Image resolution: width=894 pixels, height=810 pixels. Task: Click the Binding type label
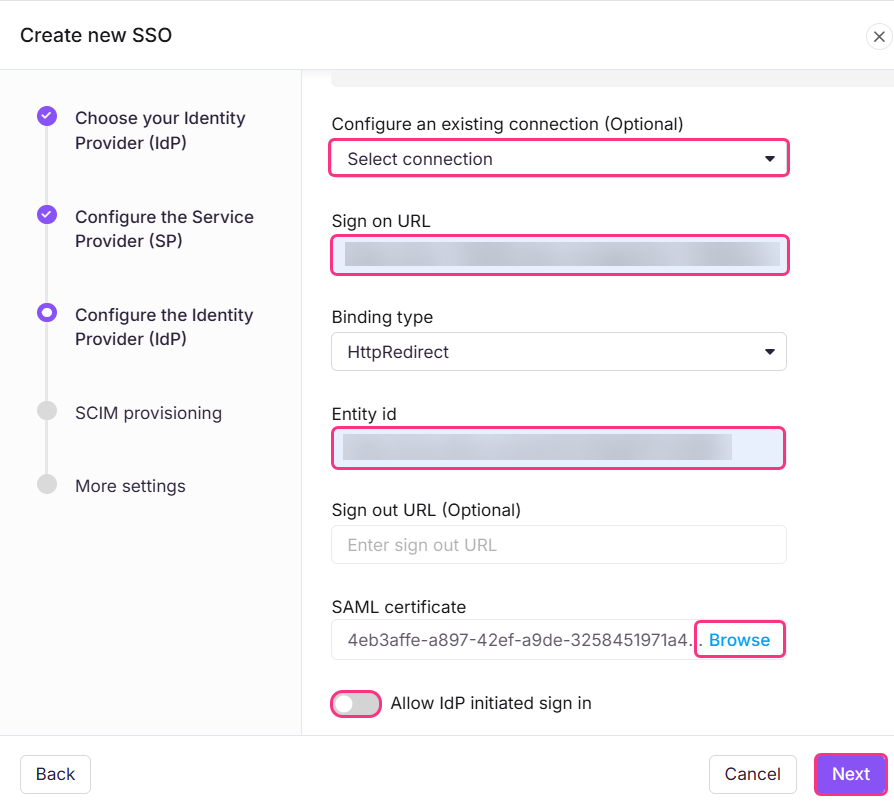pyautogui.click(x=383, y=317)
